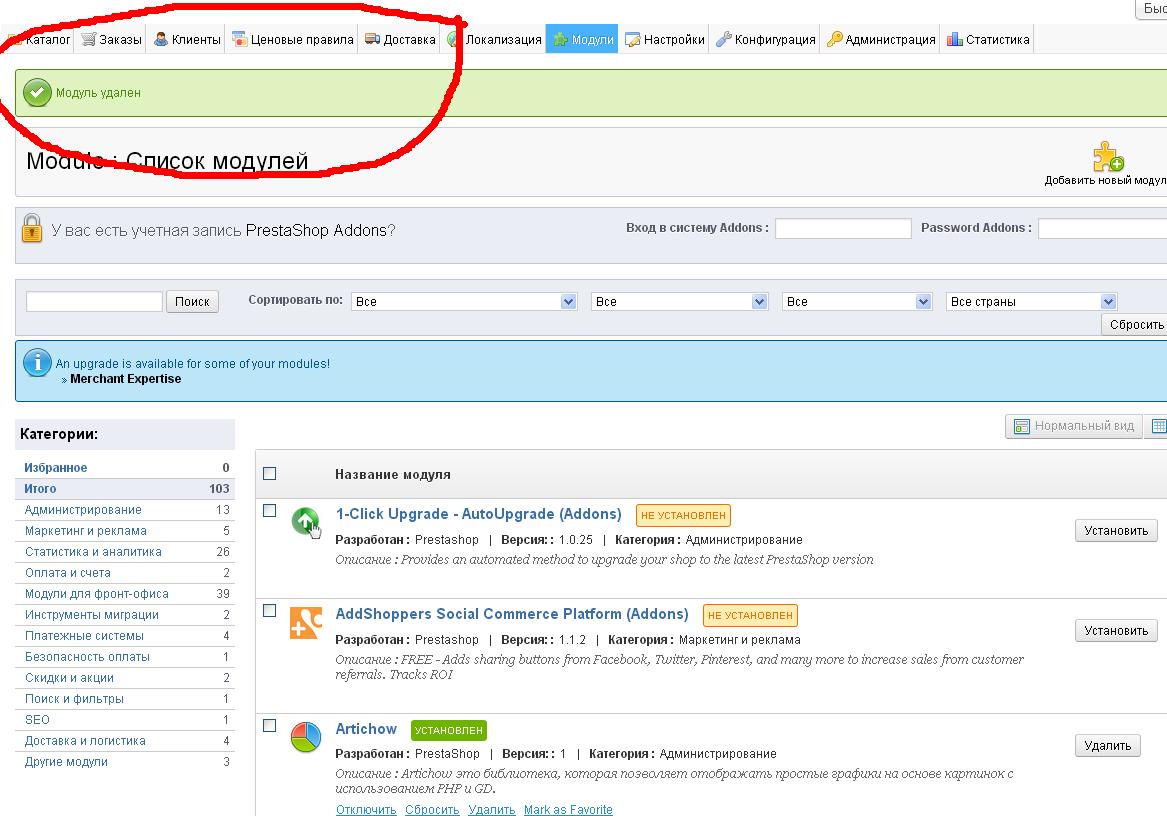The image size is (1167, 816).
Task: Click the green checkmark success icon
Action: (37, 93)
